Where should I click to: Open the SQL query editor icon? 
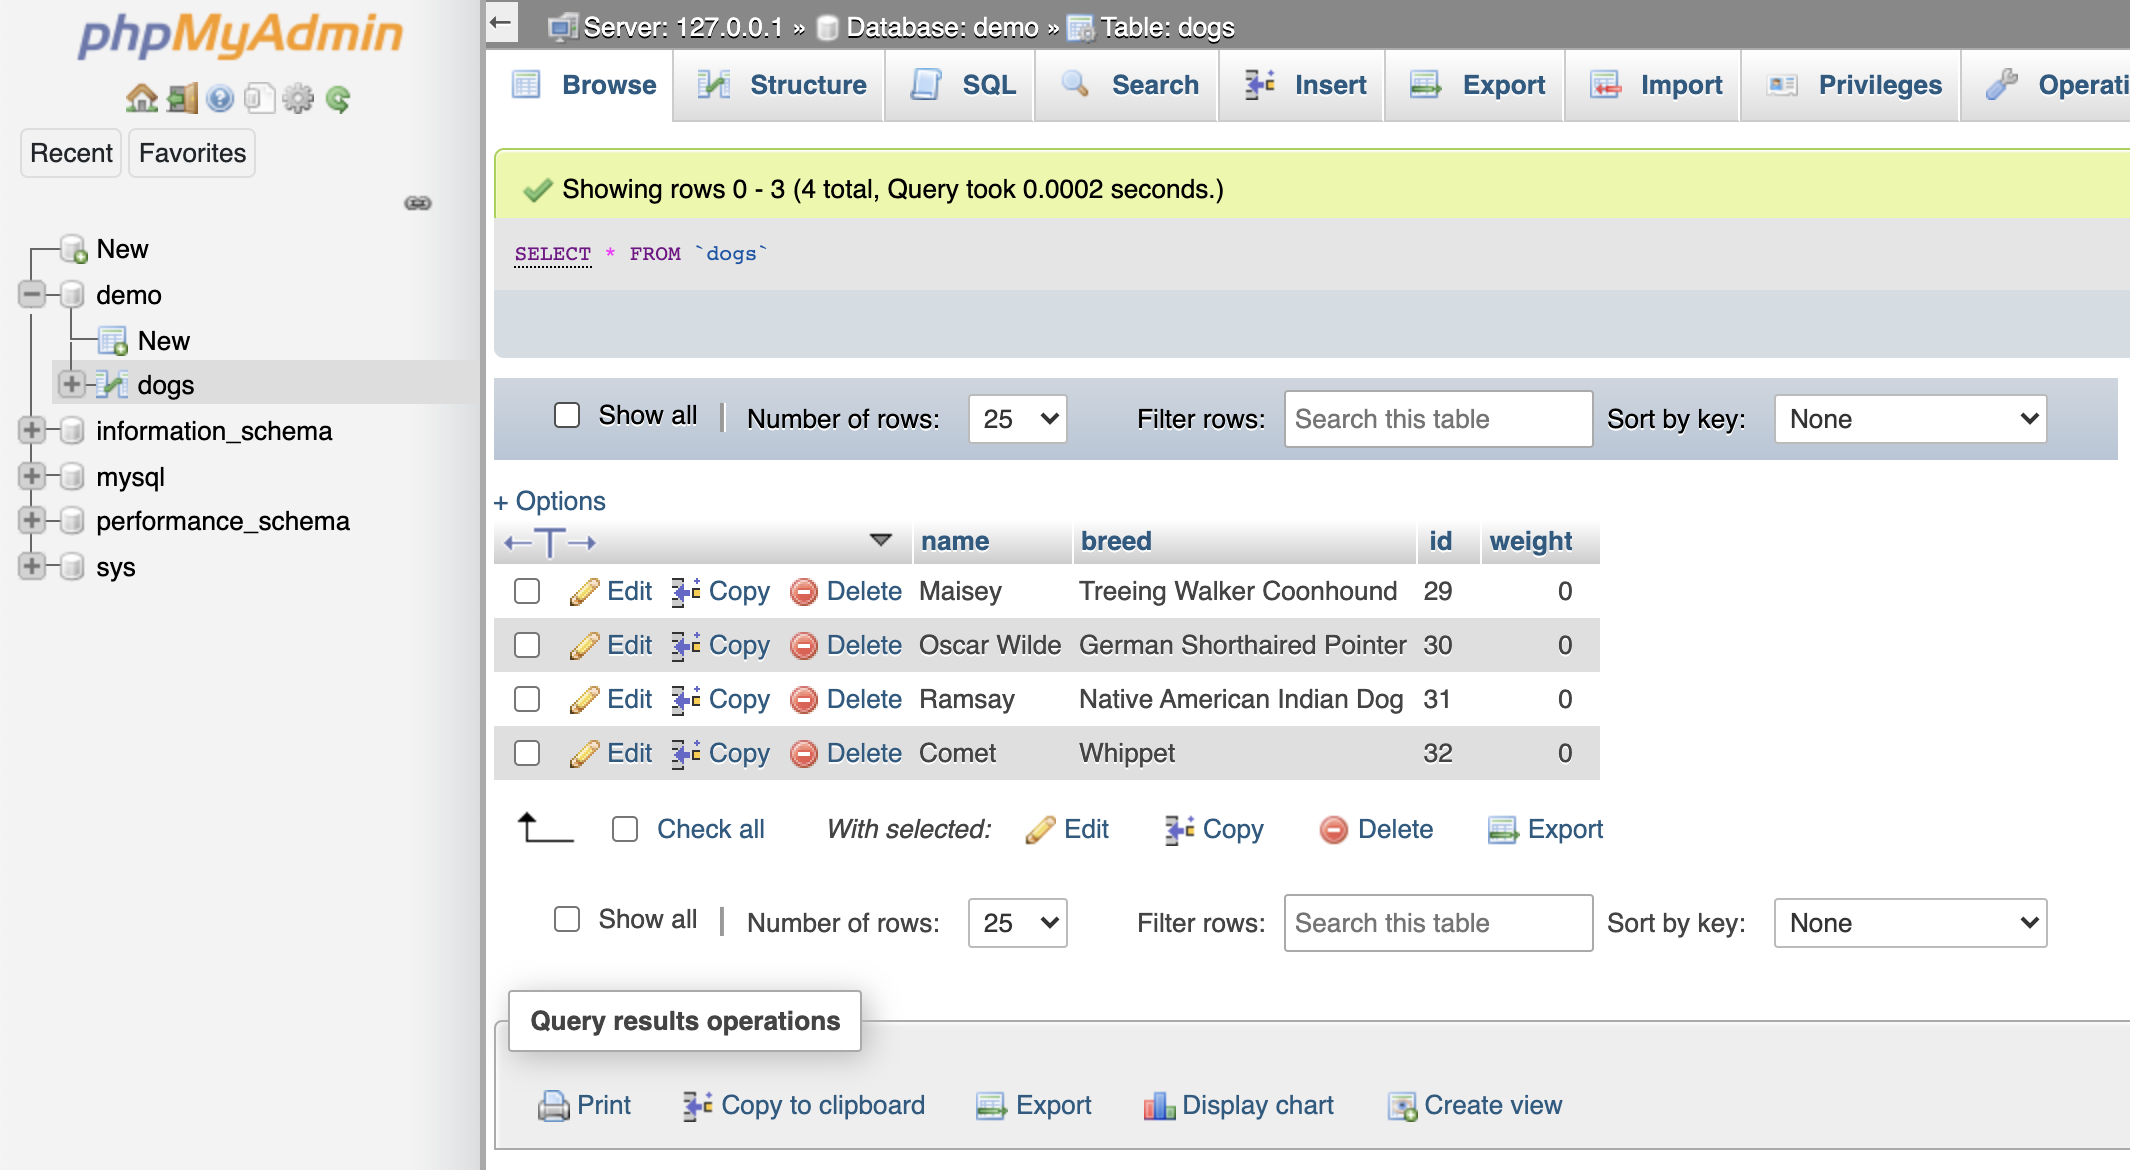[928, 85]
